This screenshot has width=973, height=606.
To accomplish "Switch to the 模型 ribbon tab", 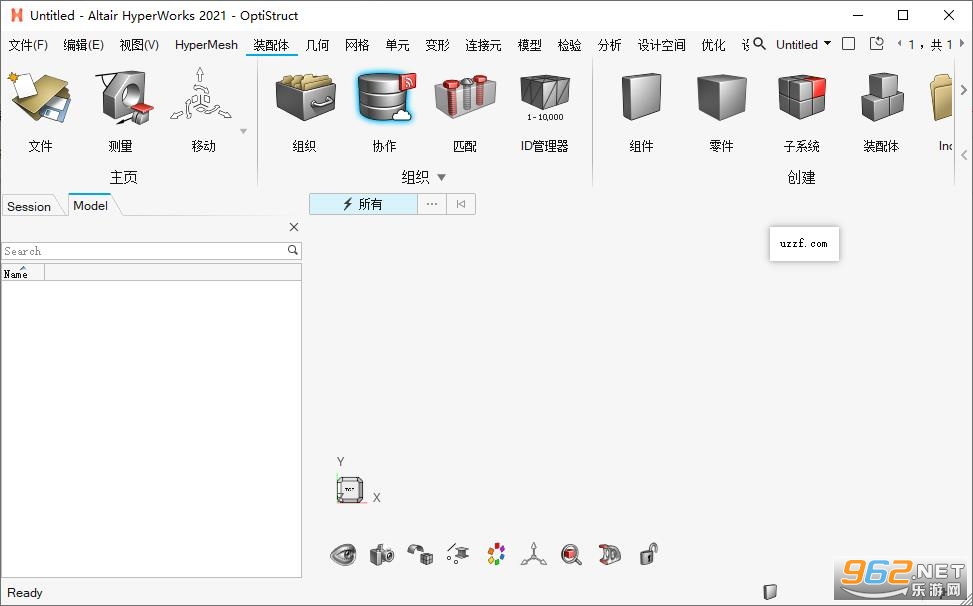I will click(x=529, y=45).
